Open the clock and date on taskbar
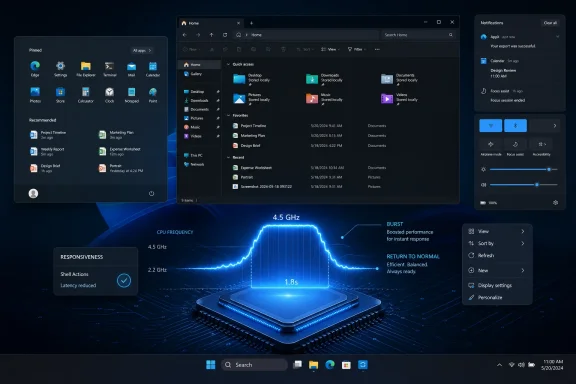 [x=552, y=365]
